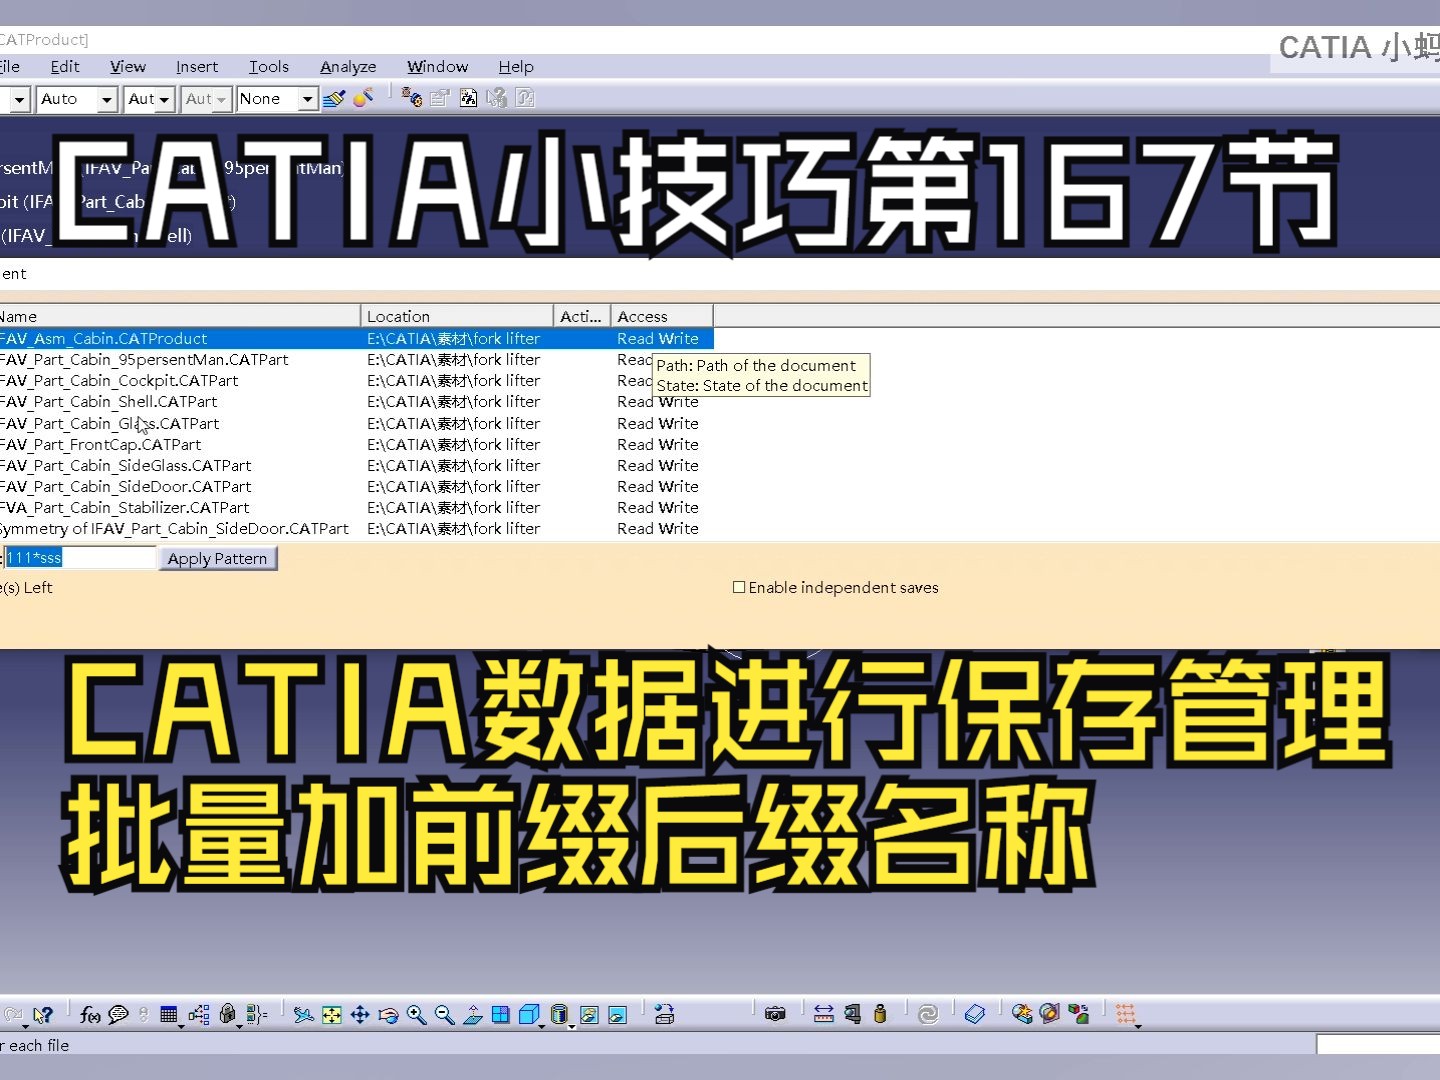This screenshot has height=1080, width=1440.
Task: Open the Help menu
Action: pos(516,67)
